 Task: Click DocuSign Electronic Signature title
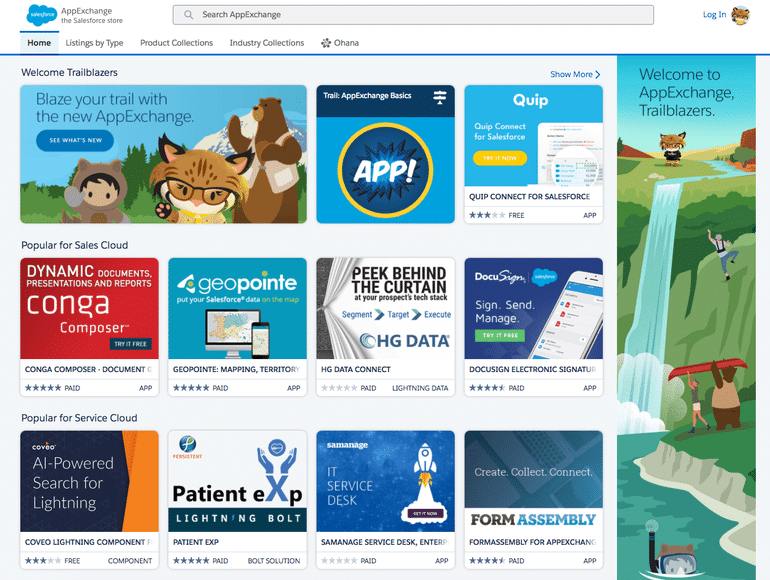tap(532, 369)
